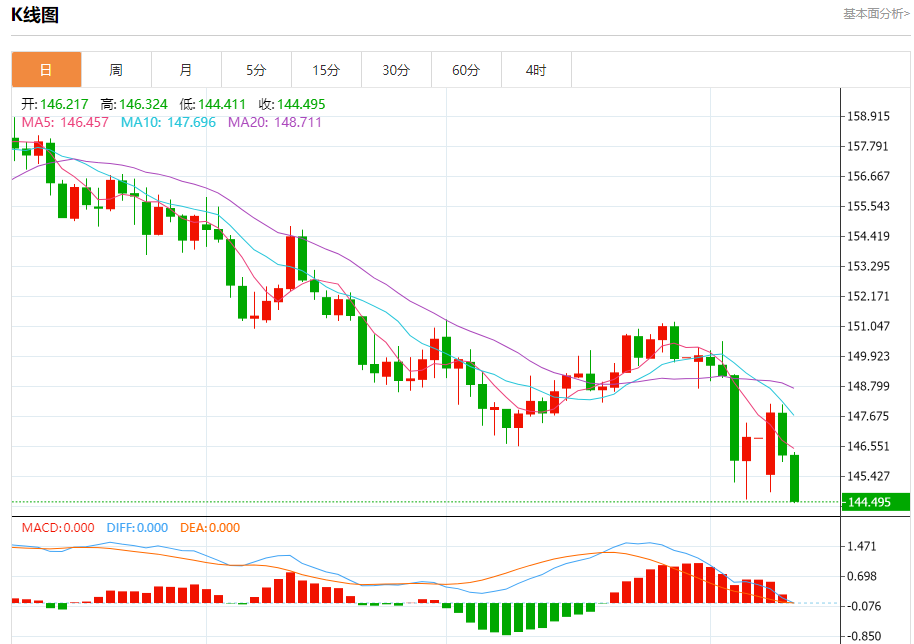Screen dimensions: 914x644
Task: Click the K线图 heading
Action: (x=35, y=15)
